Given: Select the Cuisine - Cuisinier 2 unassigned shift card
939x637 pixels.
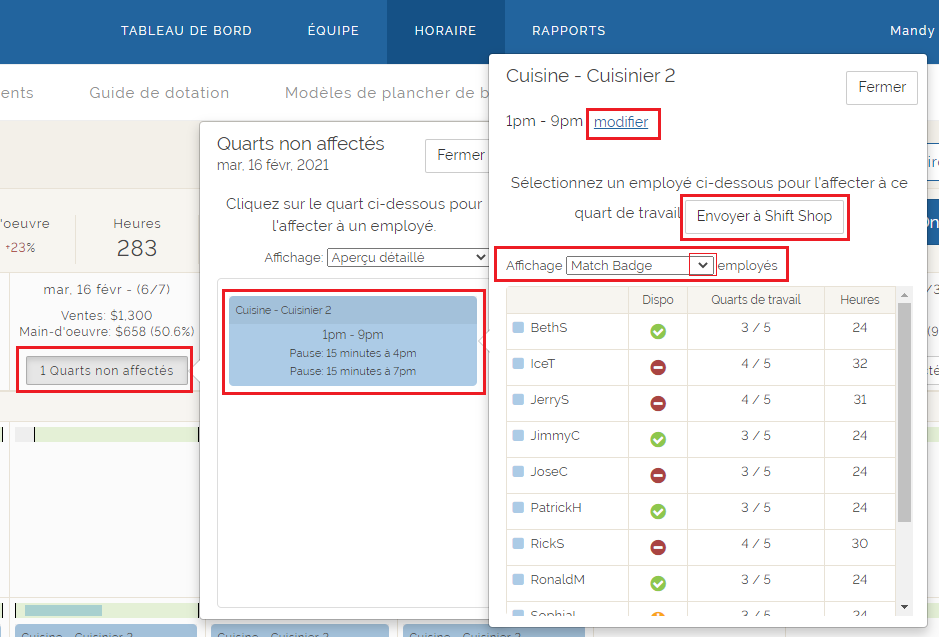Looking at the screenshot, I should (x=352, y=340).
